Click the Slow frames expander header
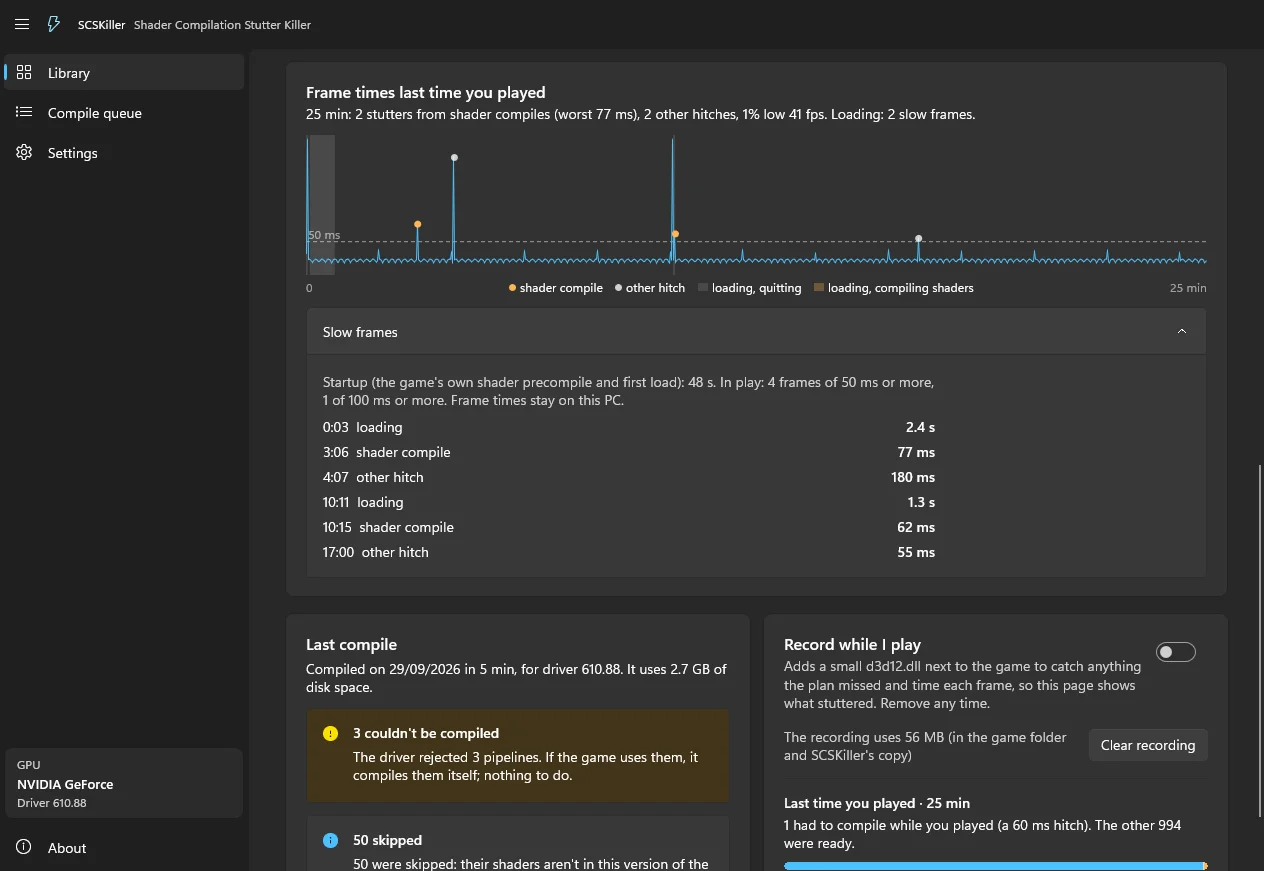Viewport: 1264px width, 871px height. [756, 331]
